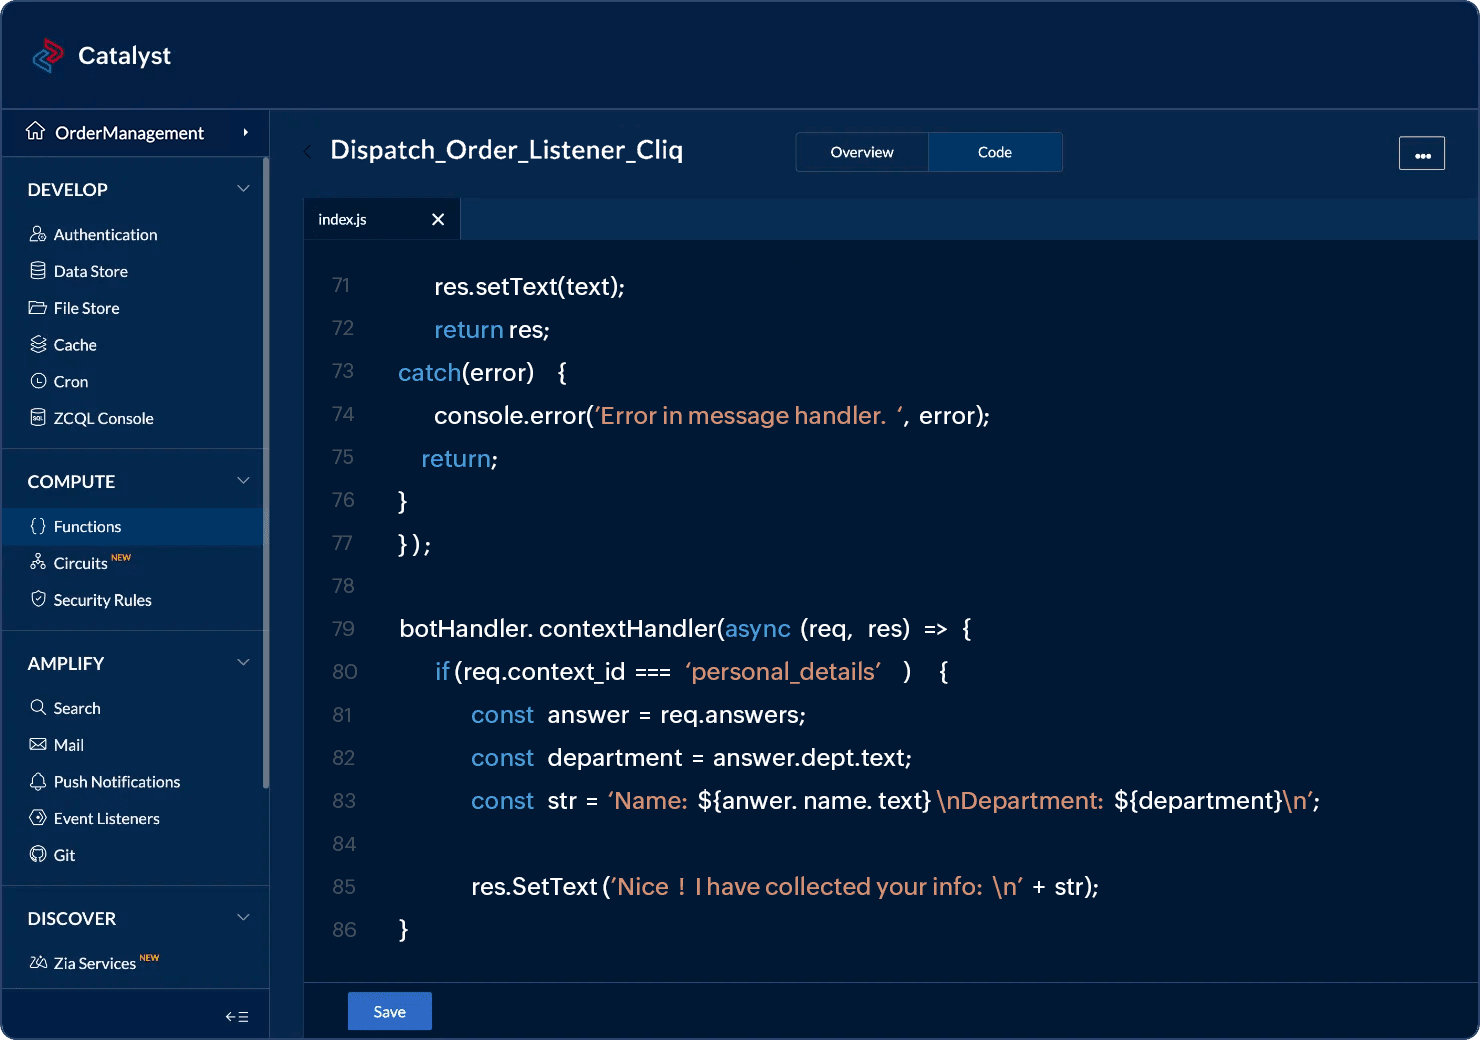Click the home icon beside OrderManagement

[35, 131]
